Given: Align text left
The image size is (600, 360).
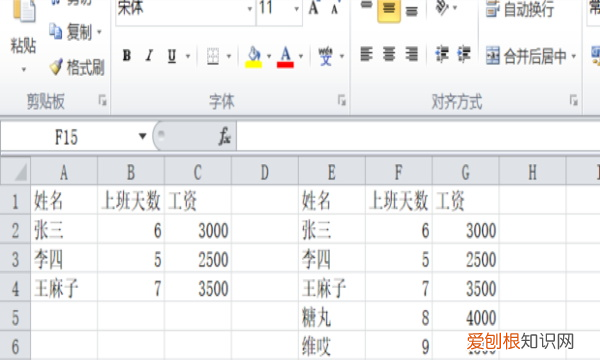Looking at the screenshot, I should click(x=366, y=54).
